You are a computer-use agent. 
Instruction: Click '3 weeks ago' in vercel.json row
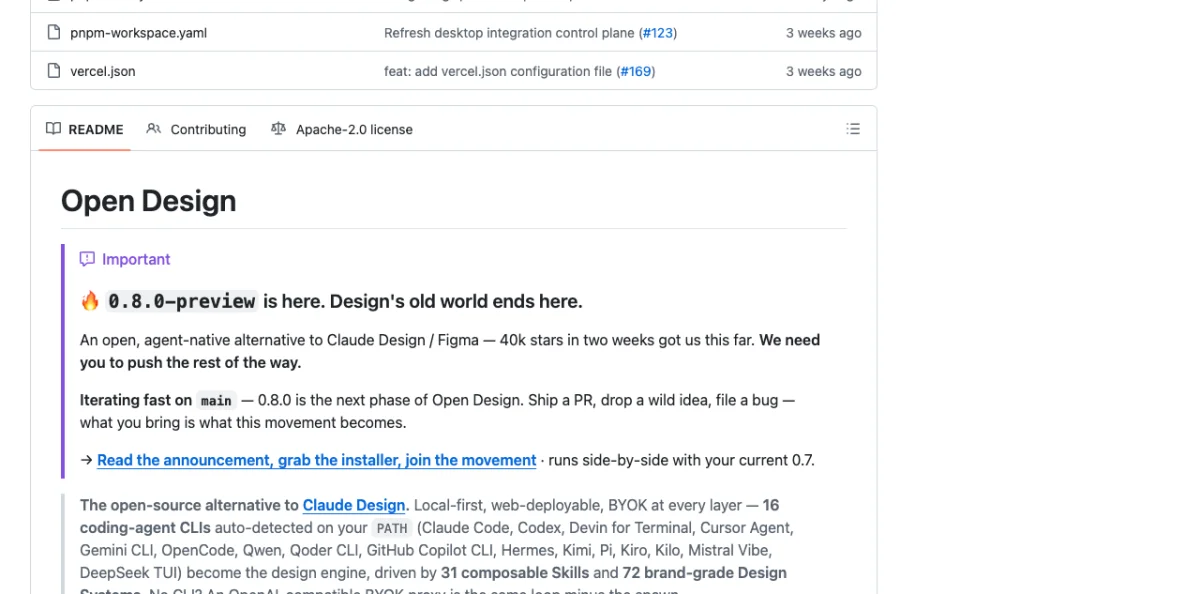(823, 71)
